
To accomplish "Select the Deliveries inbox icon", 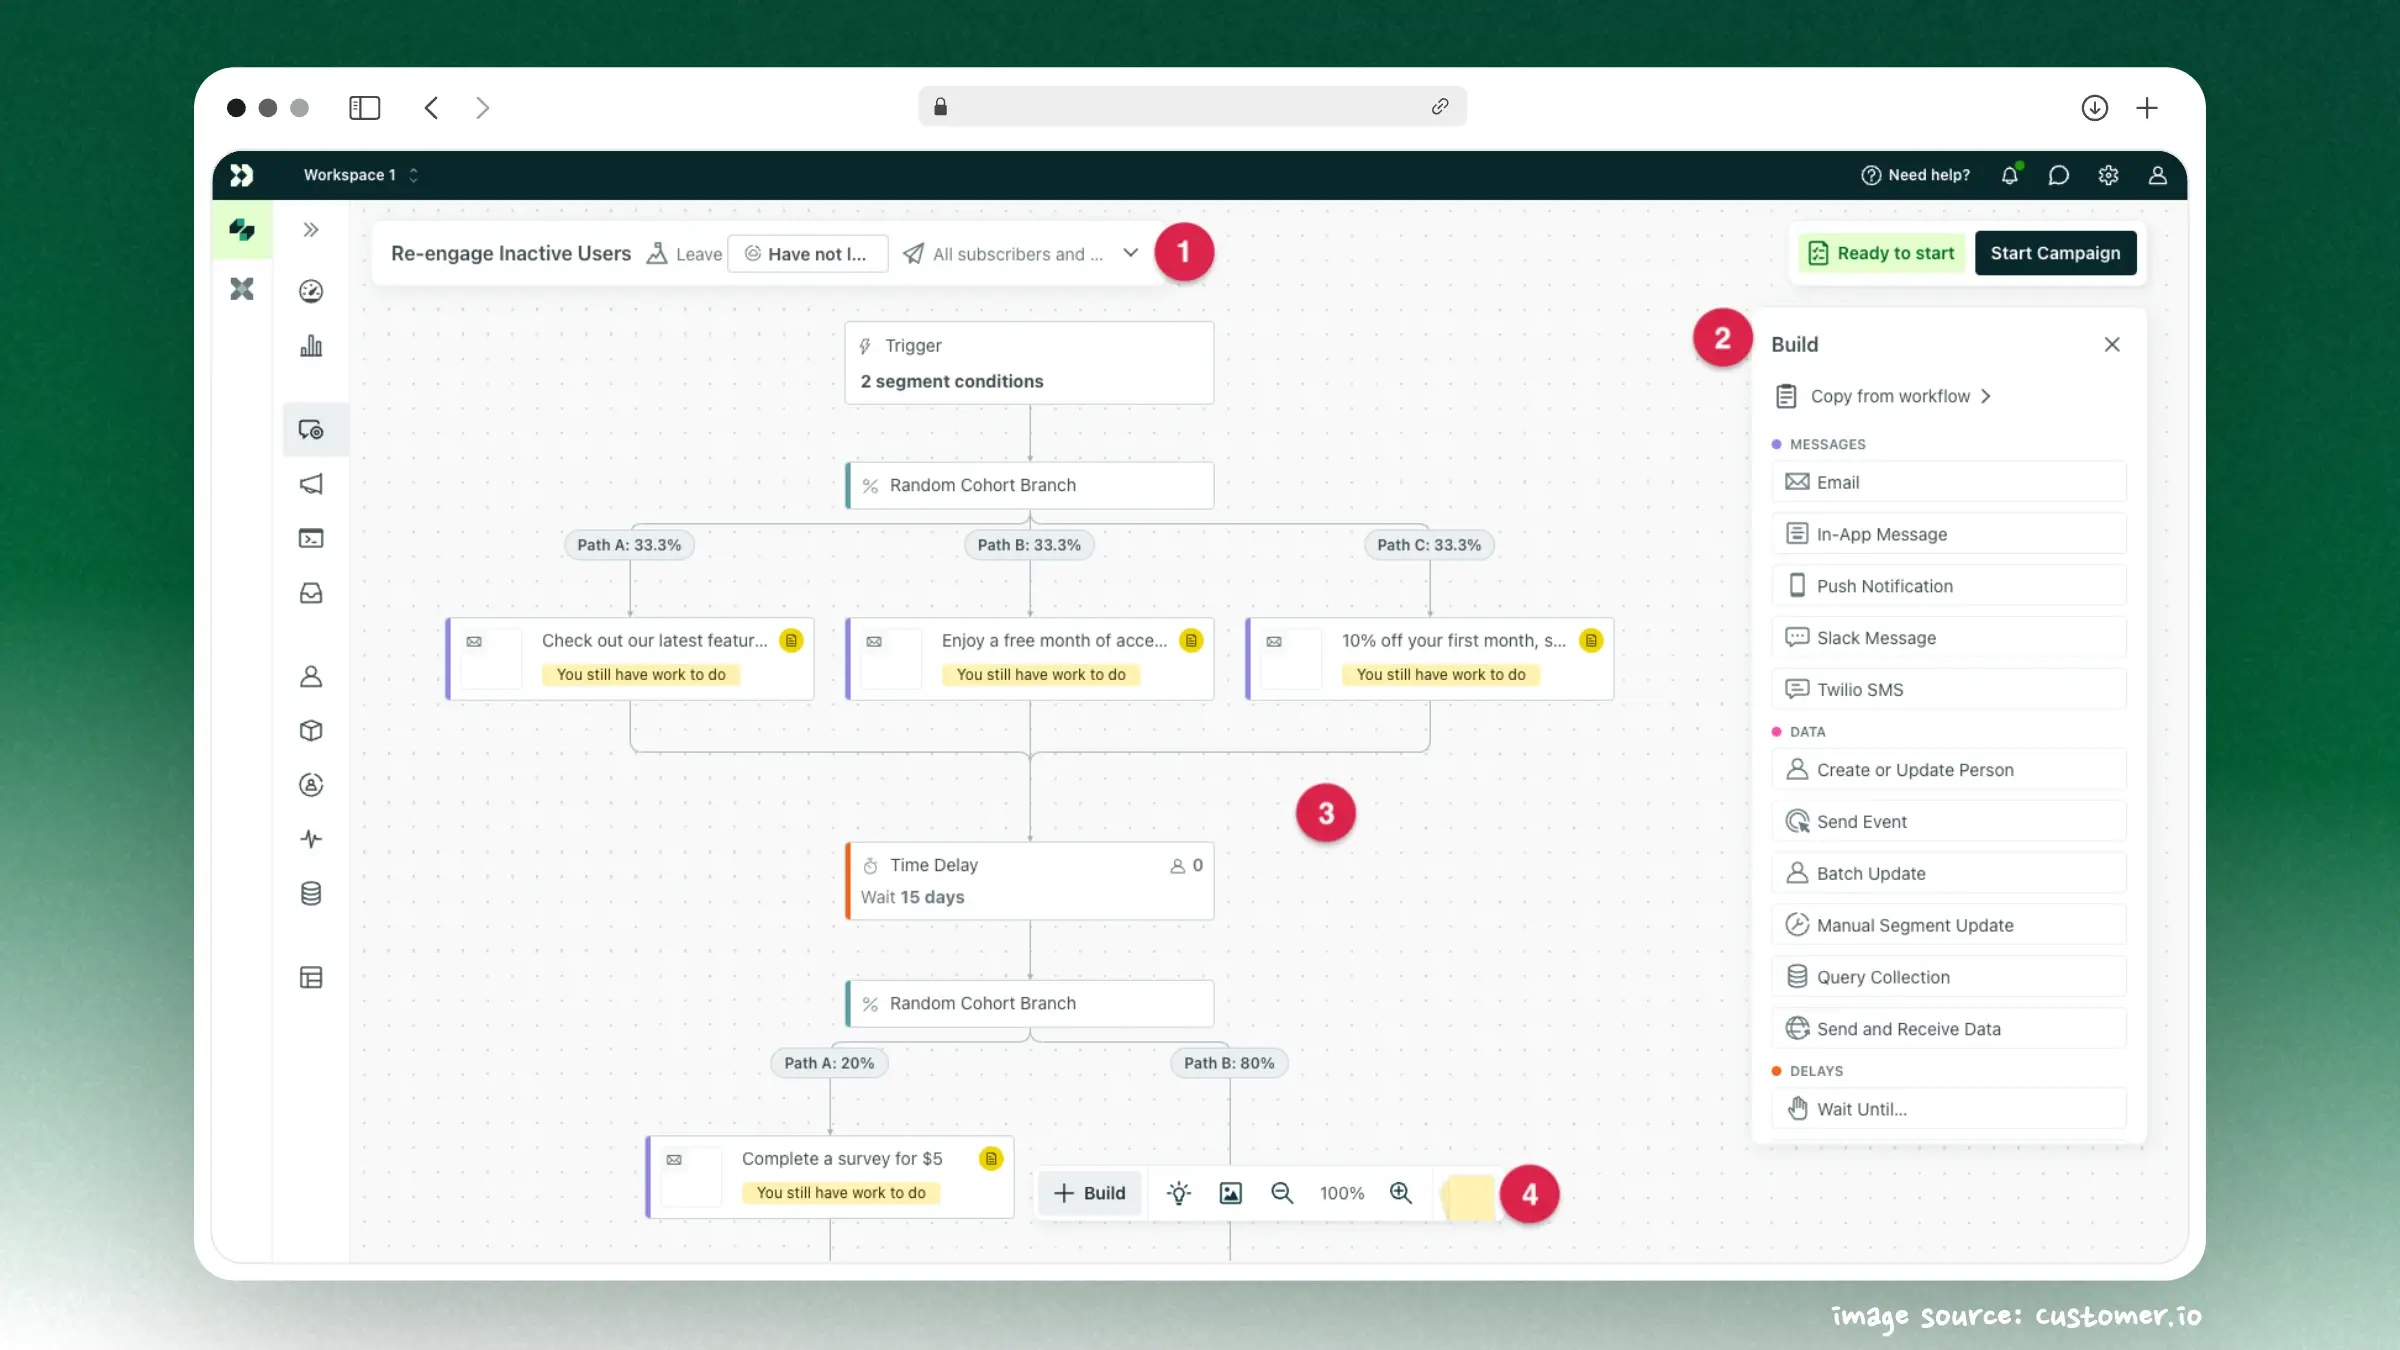I will point(311,593).
